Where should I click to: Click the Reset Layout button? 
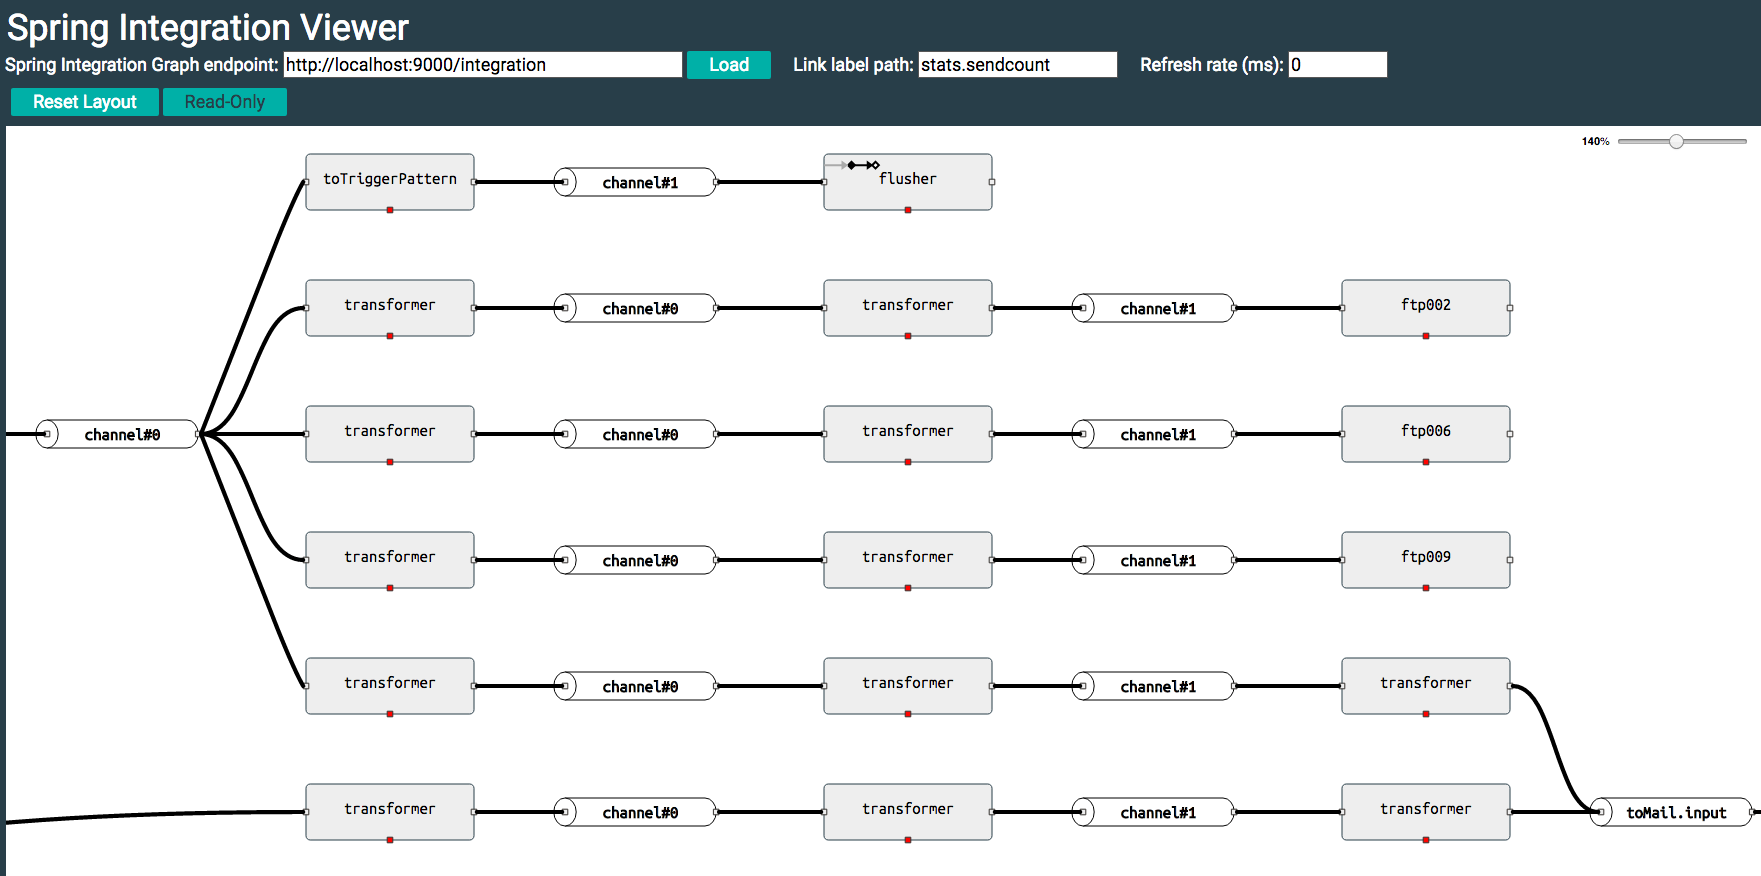click(85, 102)
